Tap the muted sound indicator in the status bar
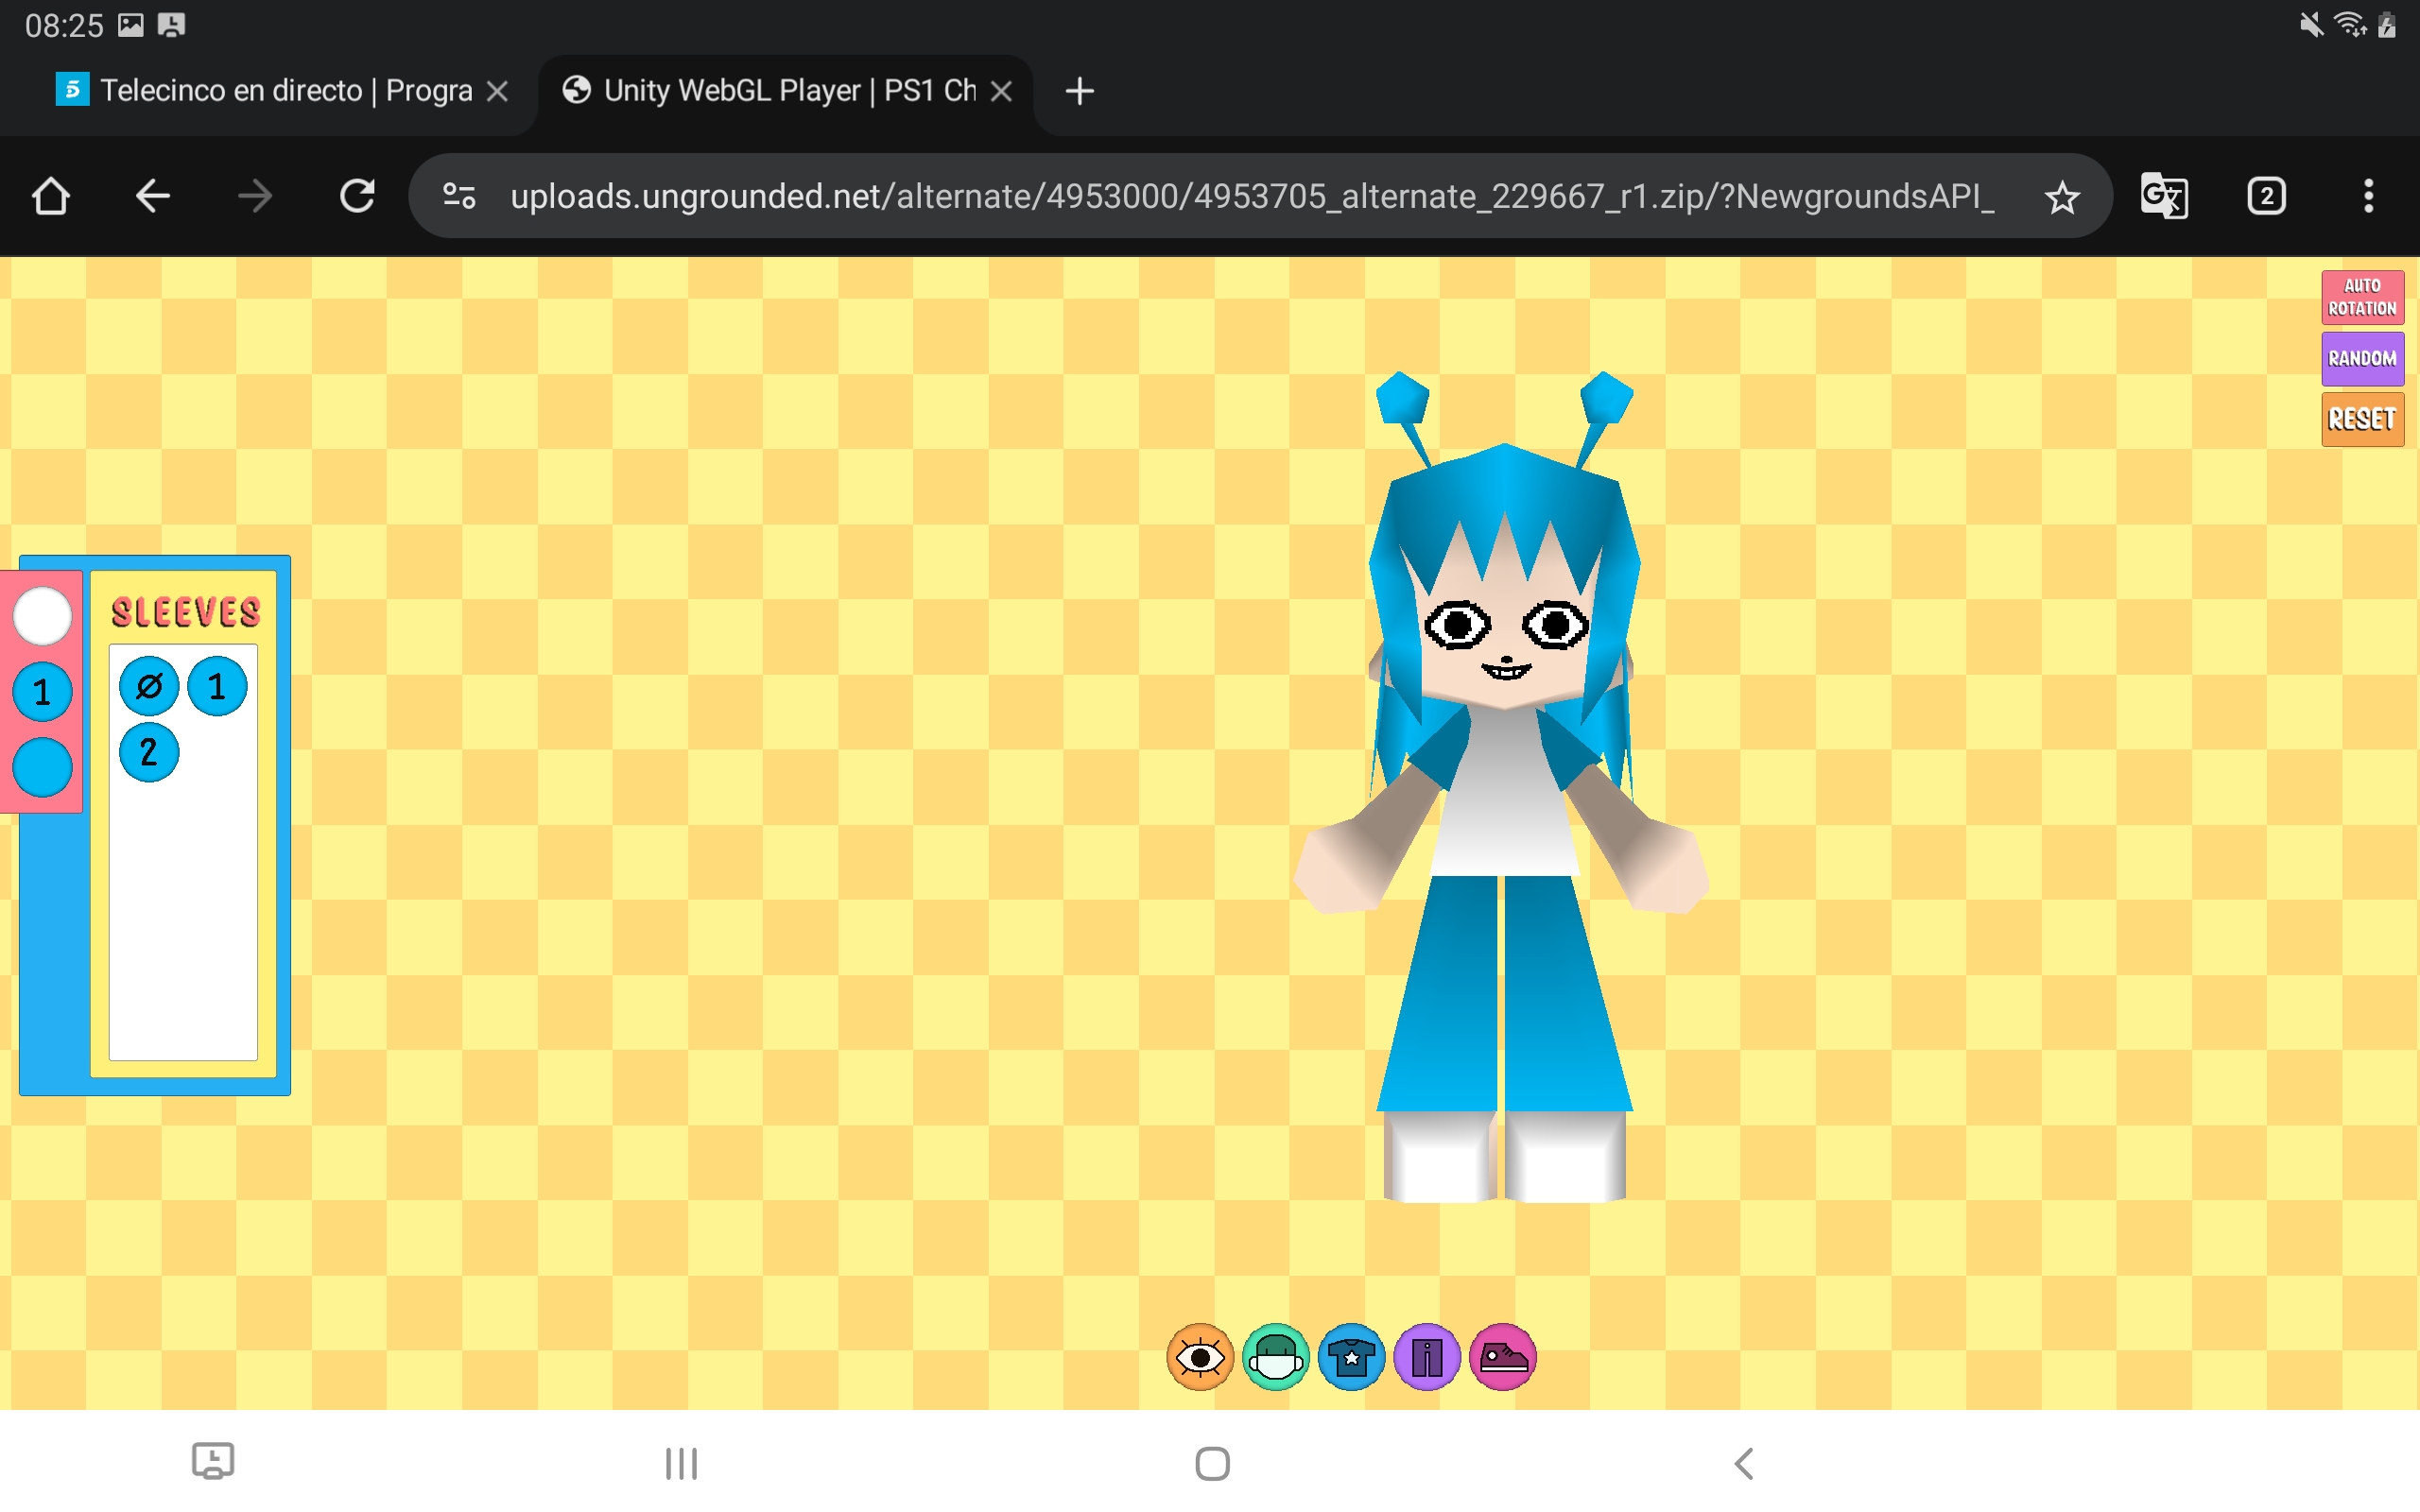Viewport: 2420px width, 1512px height. [x=2311, y=25]
